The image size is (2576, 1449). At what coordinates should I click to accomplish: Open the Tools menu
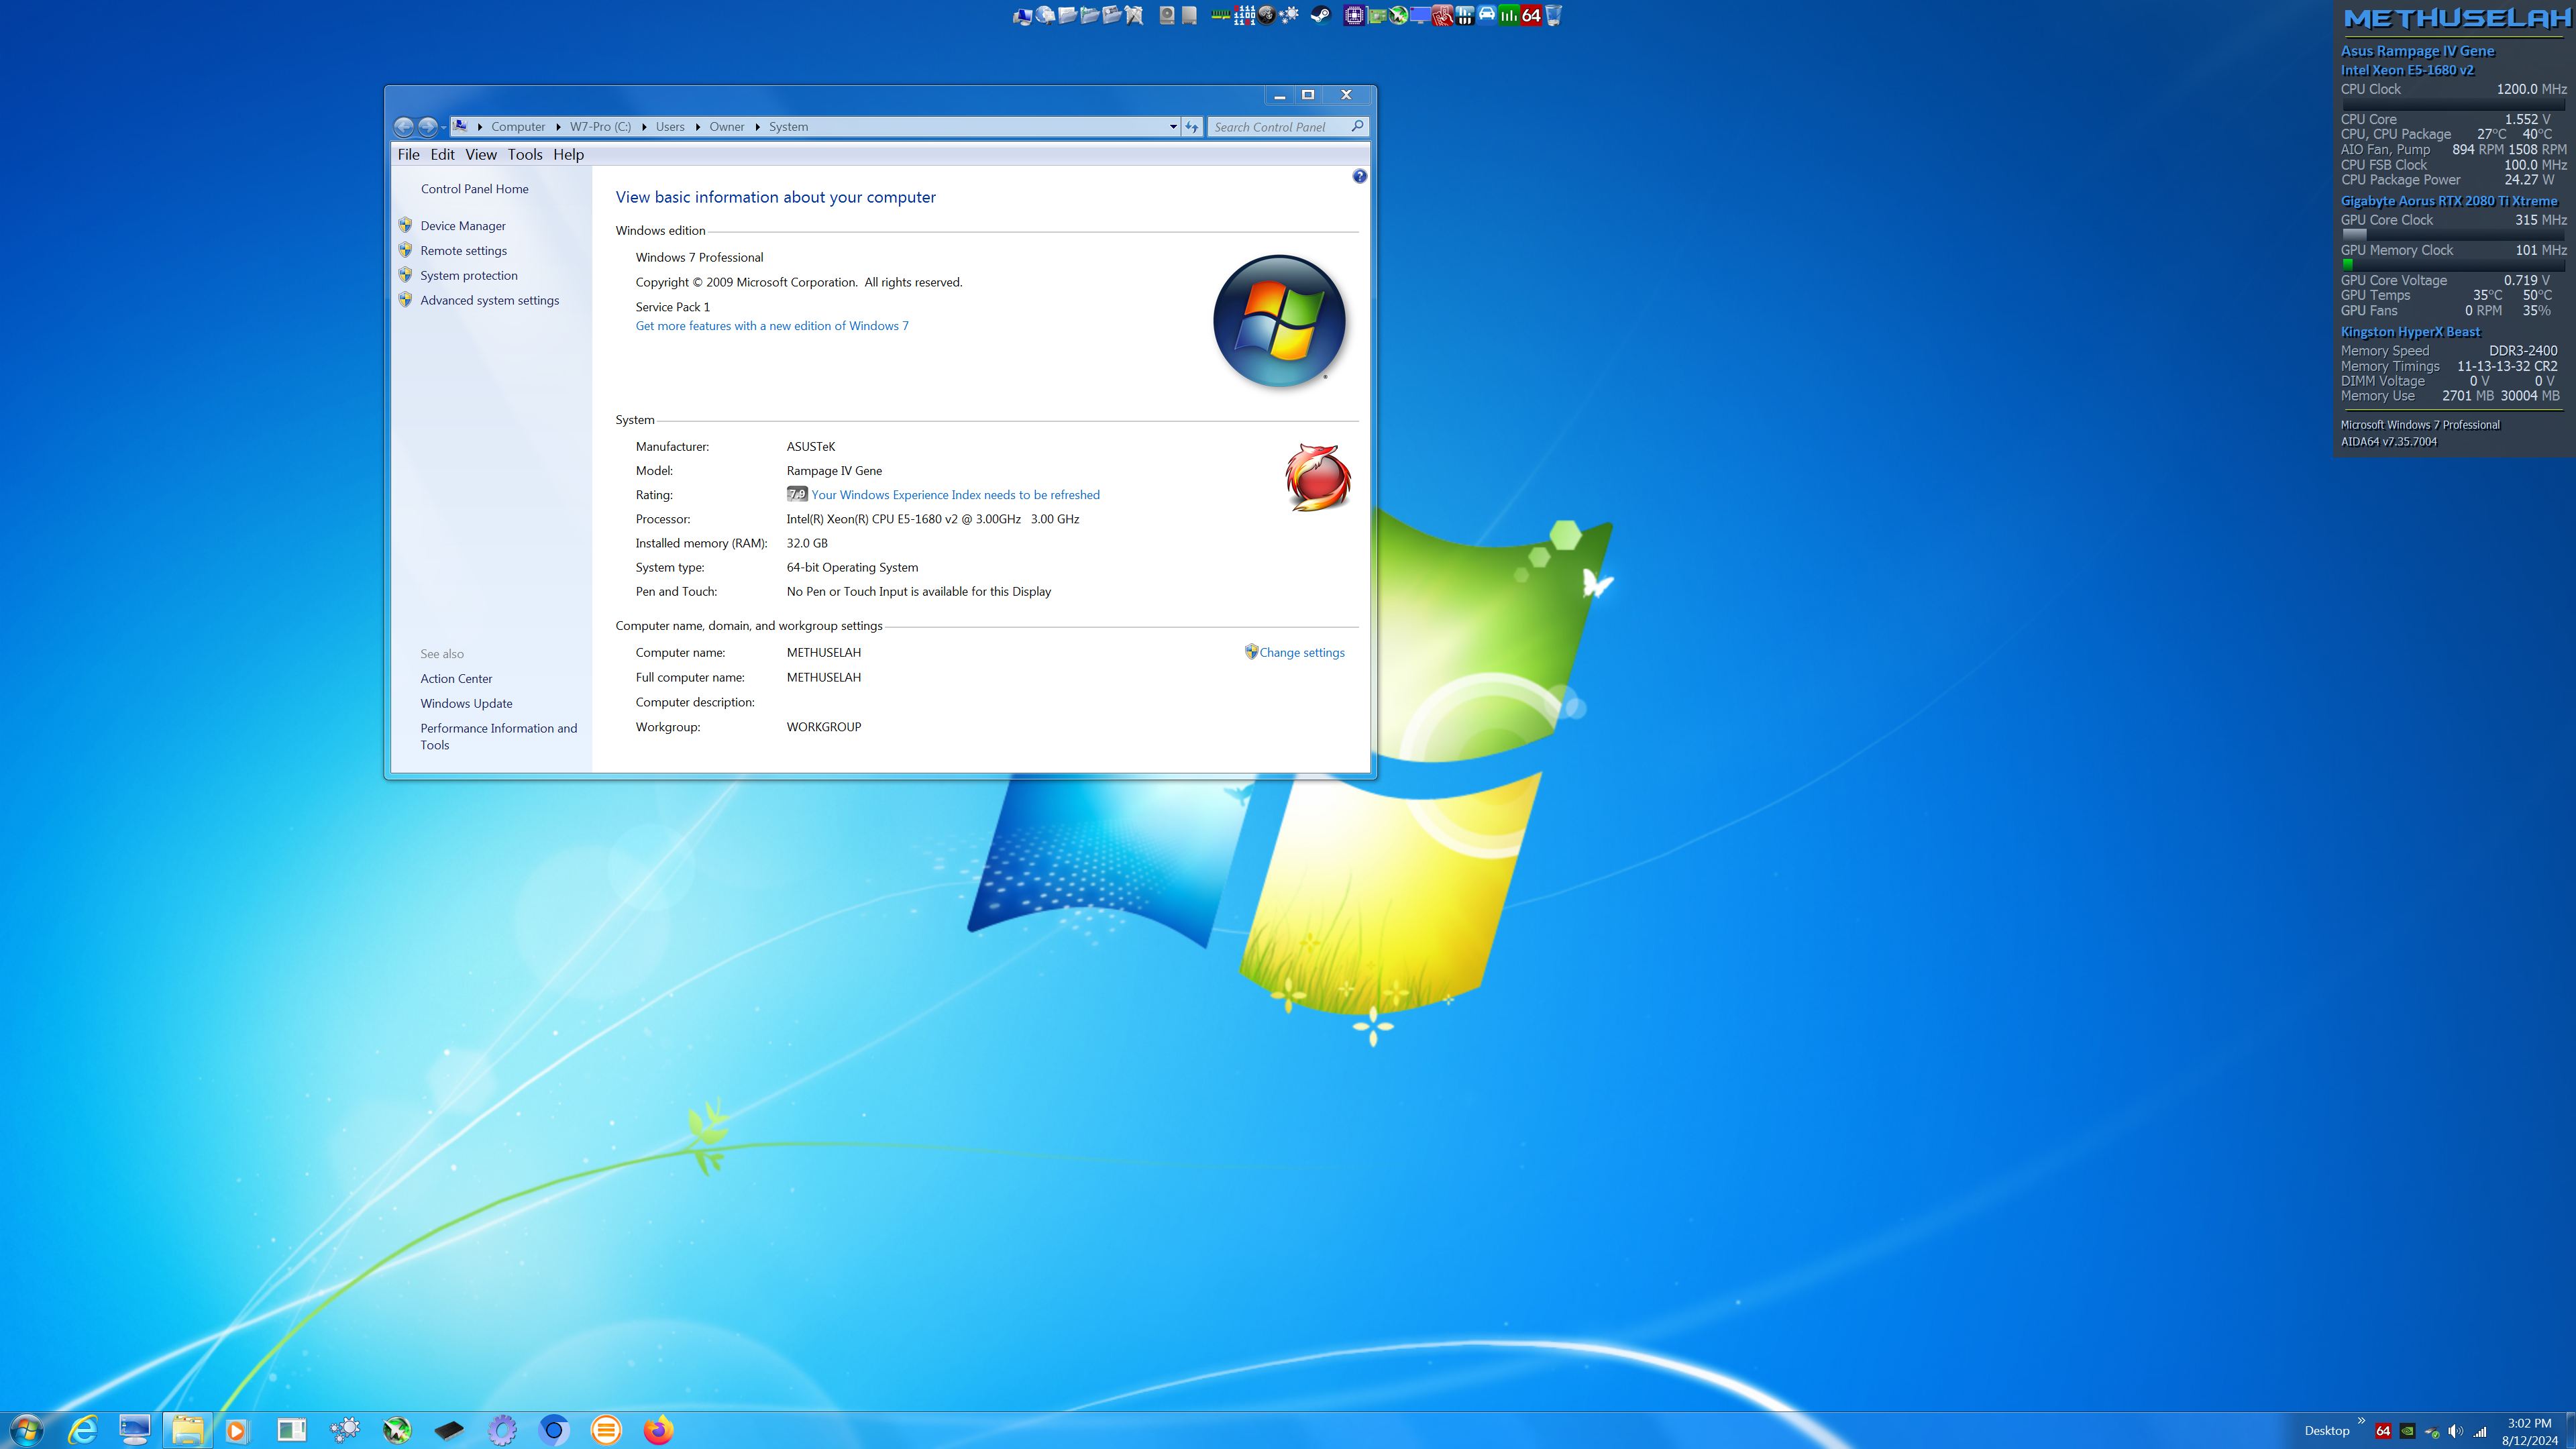pyautogui.click(x=524, y=154)
